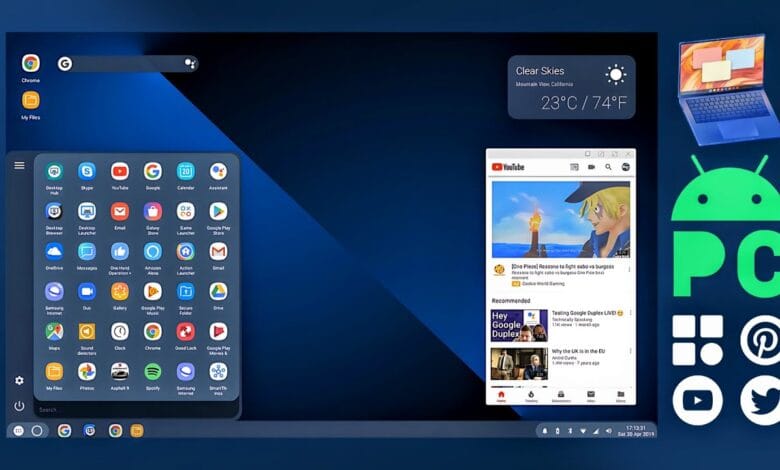780x470 pixels.
Task: Open the Clear Skies weather widget
Action: (x=571, y=87)
